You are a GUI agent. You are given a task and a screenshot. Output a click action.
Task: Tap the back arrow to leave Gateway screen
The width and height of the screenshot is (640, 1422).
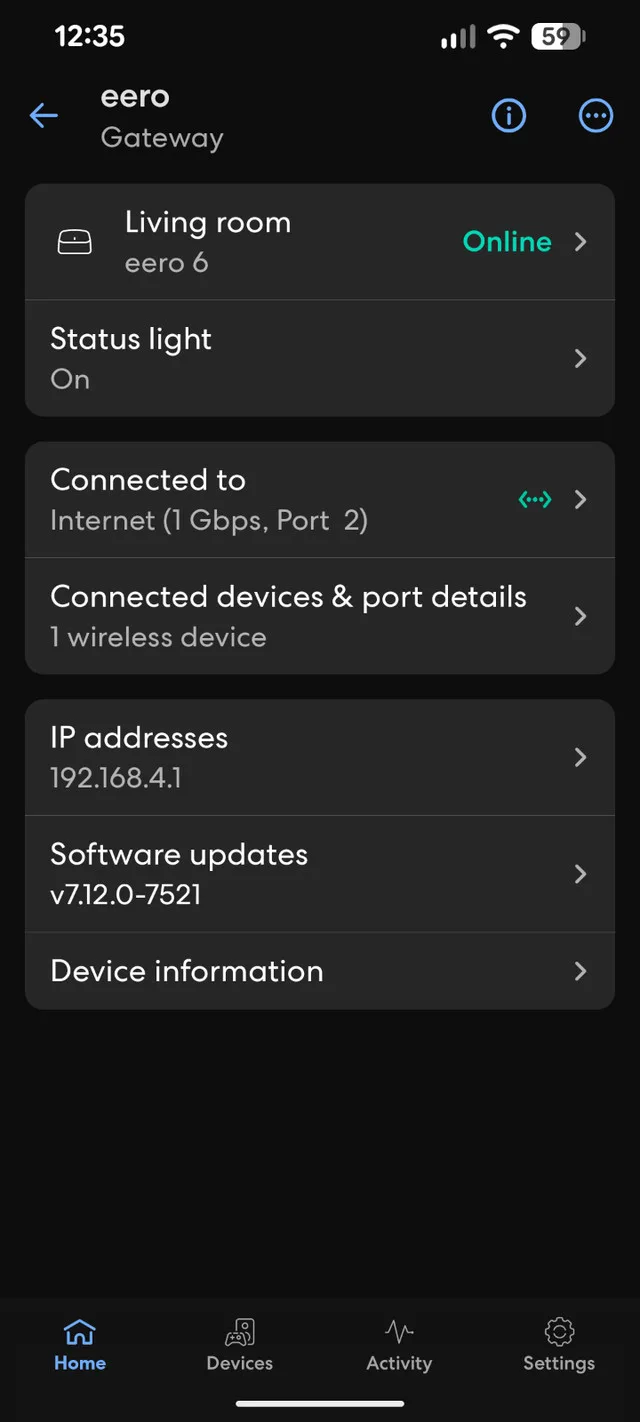pos(43,115)
